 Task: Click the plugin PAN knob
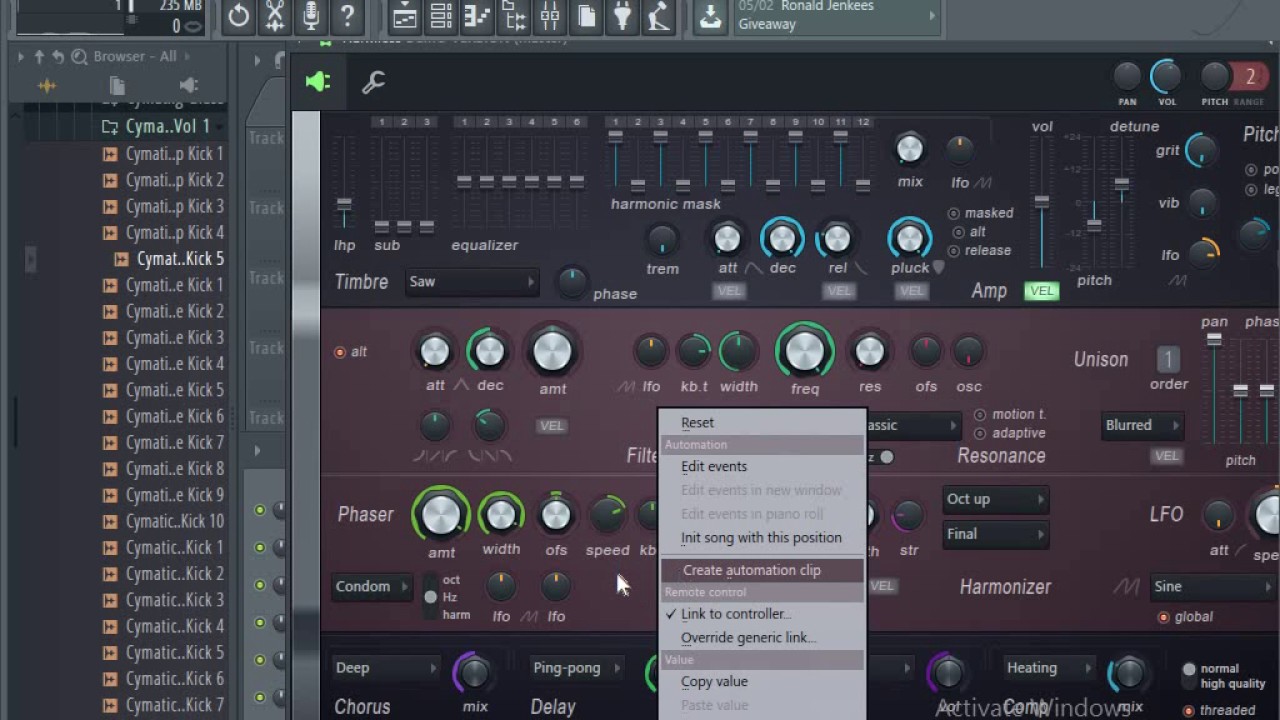pos(1127,77)
